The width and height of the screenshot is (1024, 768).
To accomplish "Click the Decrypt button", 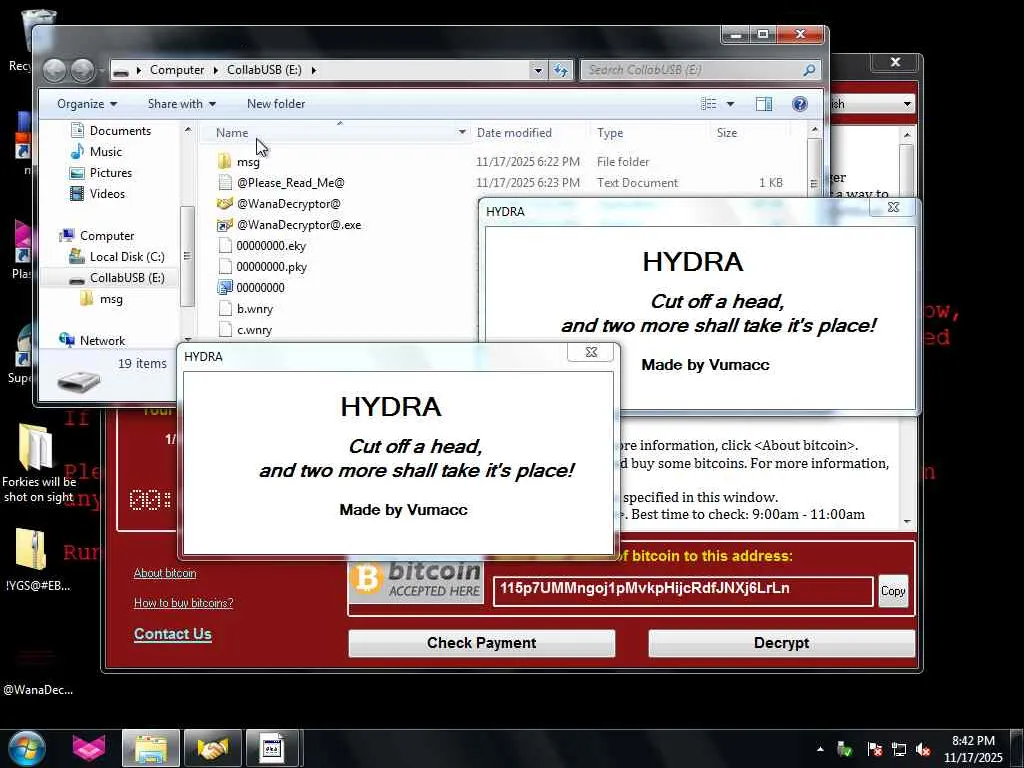I will (x=781, y=643).
